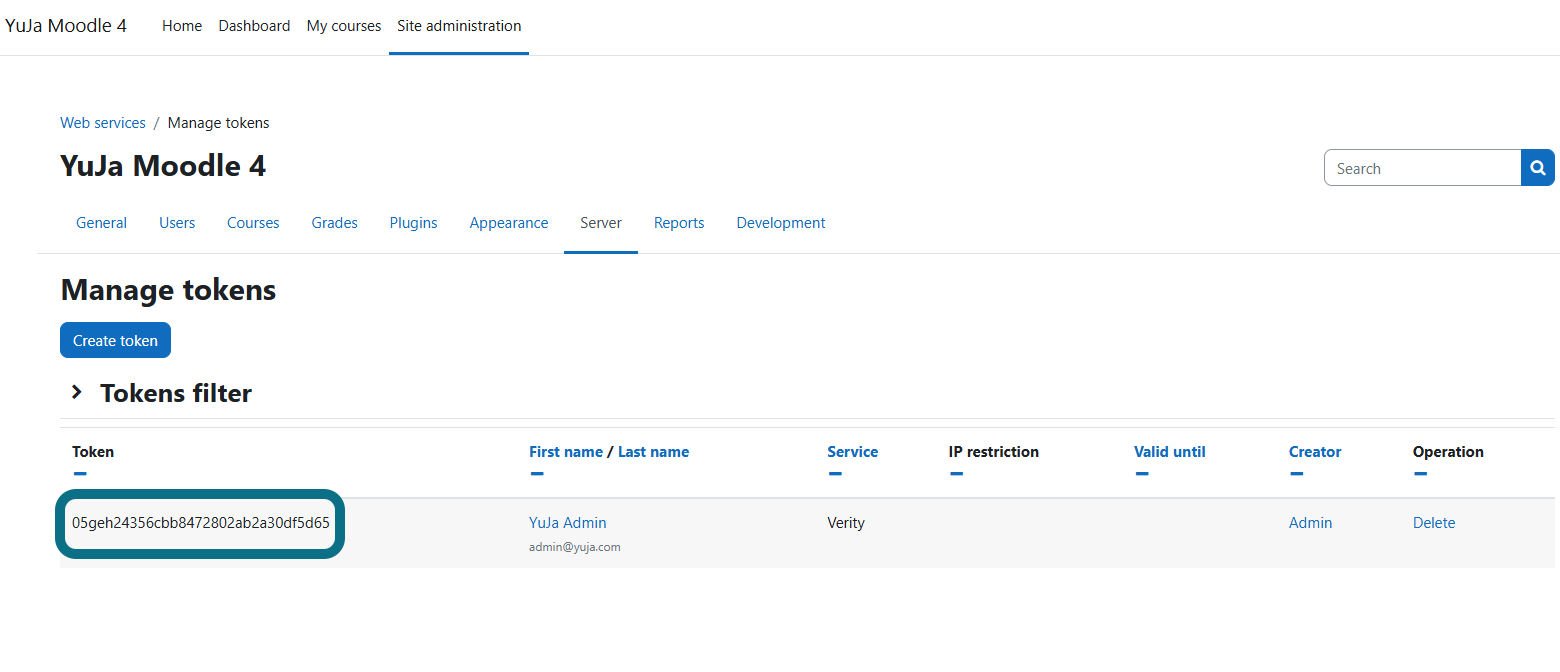Click the YuJa Moodle 4 site brand
This screenshot has width=1560, height=672.
point(66,26)
